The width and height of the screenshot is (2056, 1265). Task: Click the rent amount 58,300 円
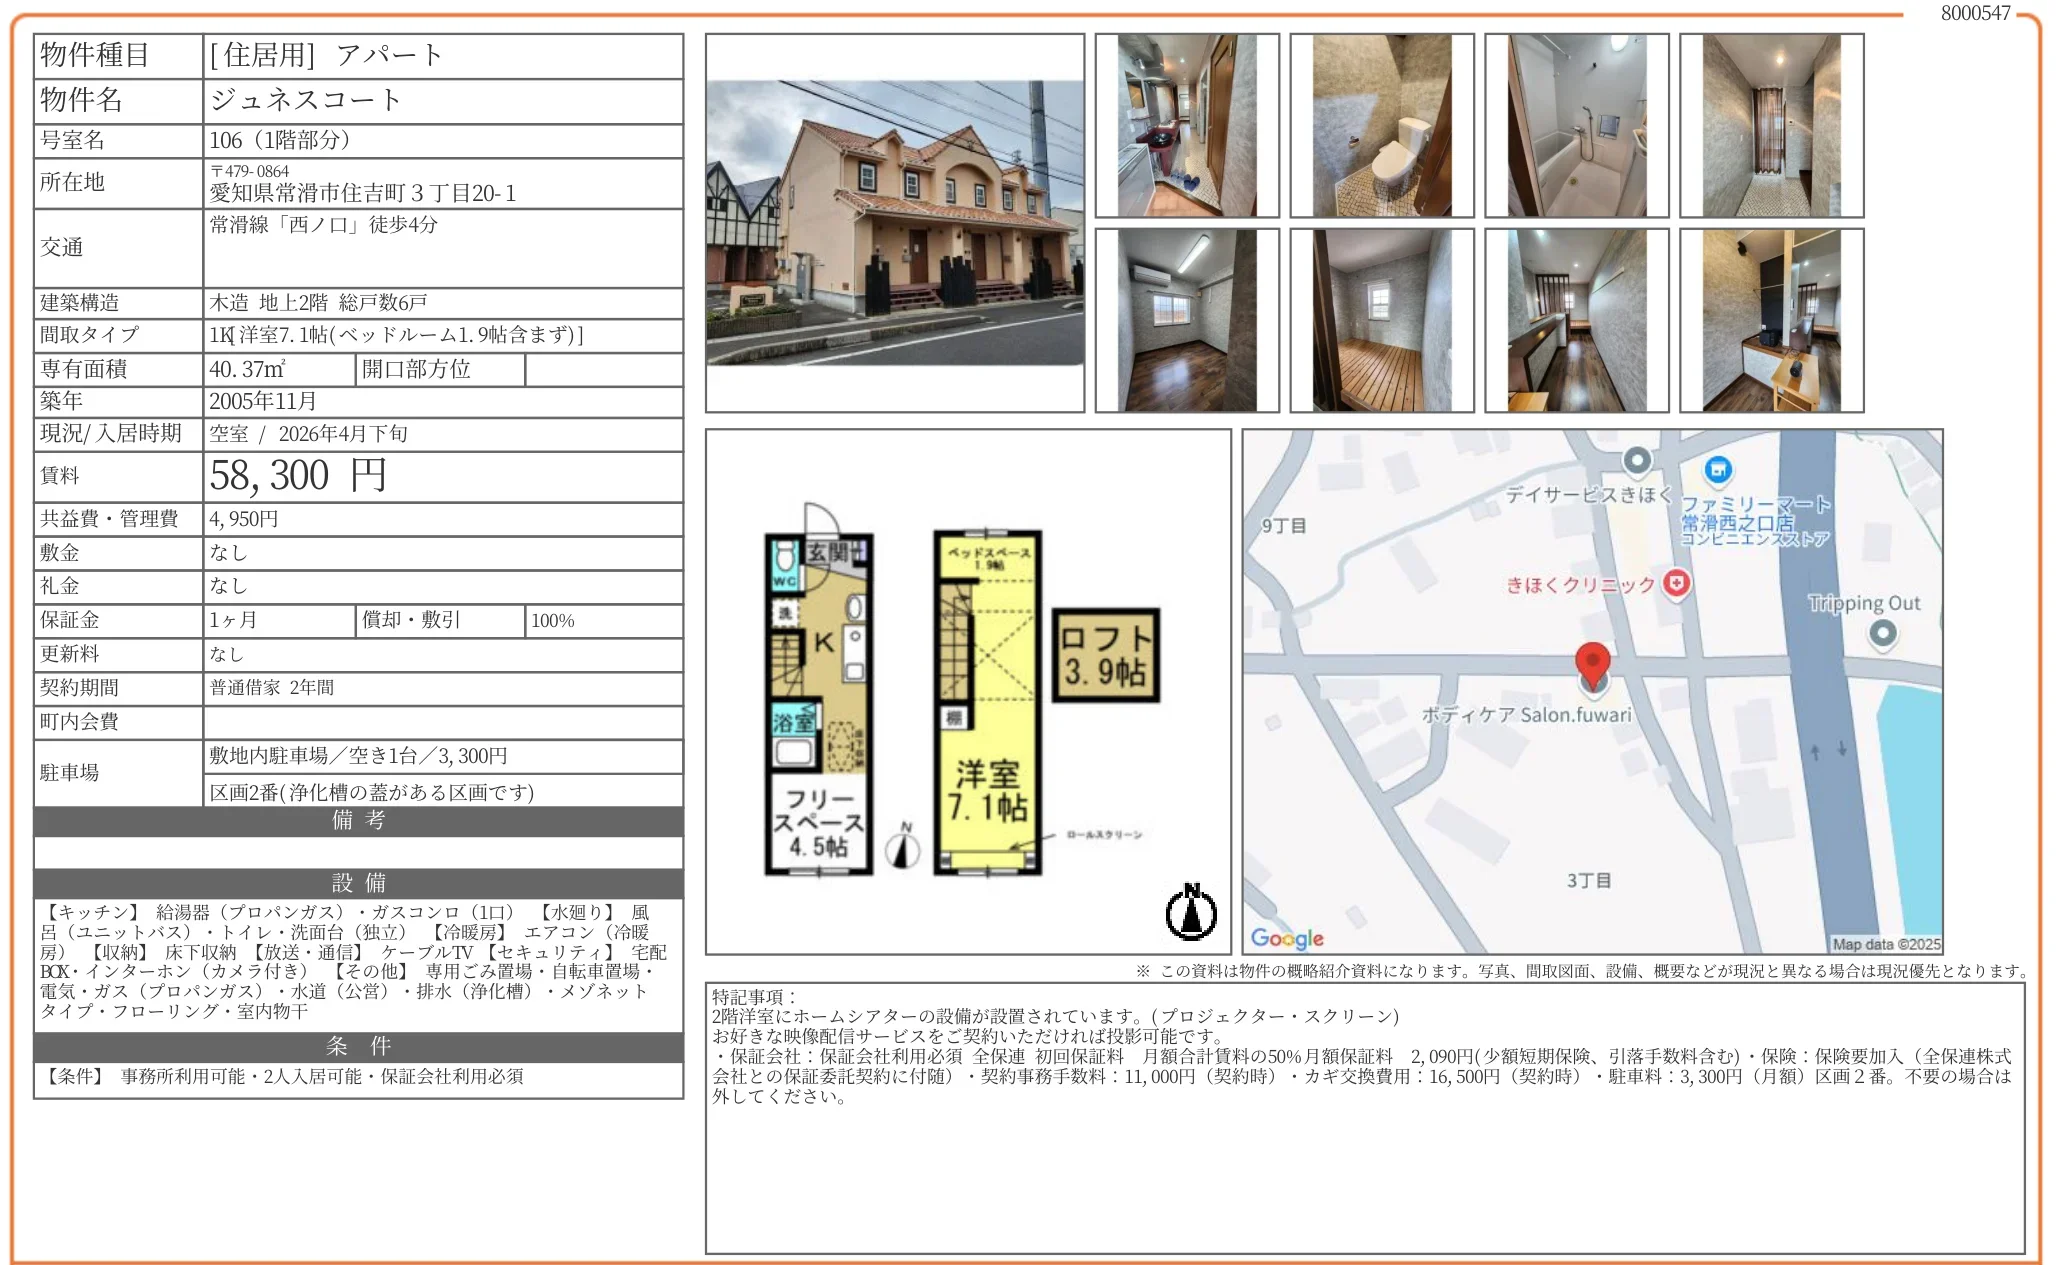point(298,476)
